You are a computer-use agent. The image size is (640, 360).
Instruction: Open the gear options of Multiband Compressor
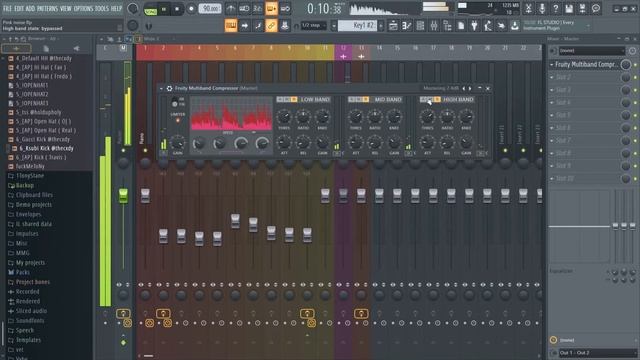(169, 88)
